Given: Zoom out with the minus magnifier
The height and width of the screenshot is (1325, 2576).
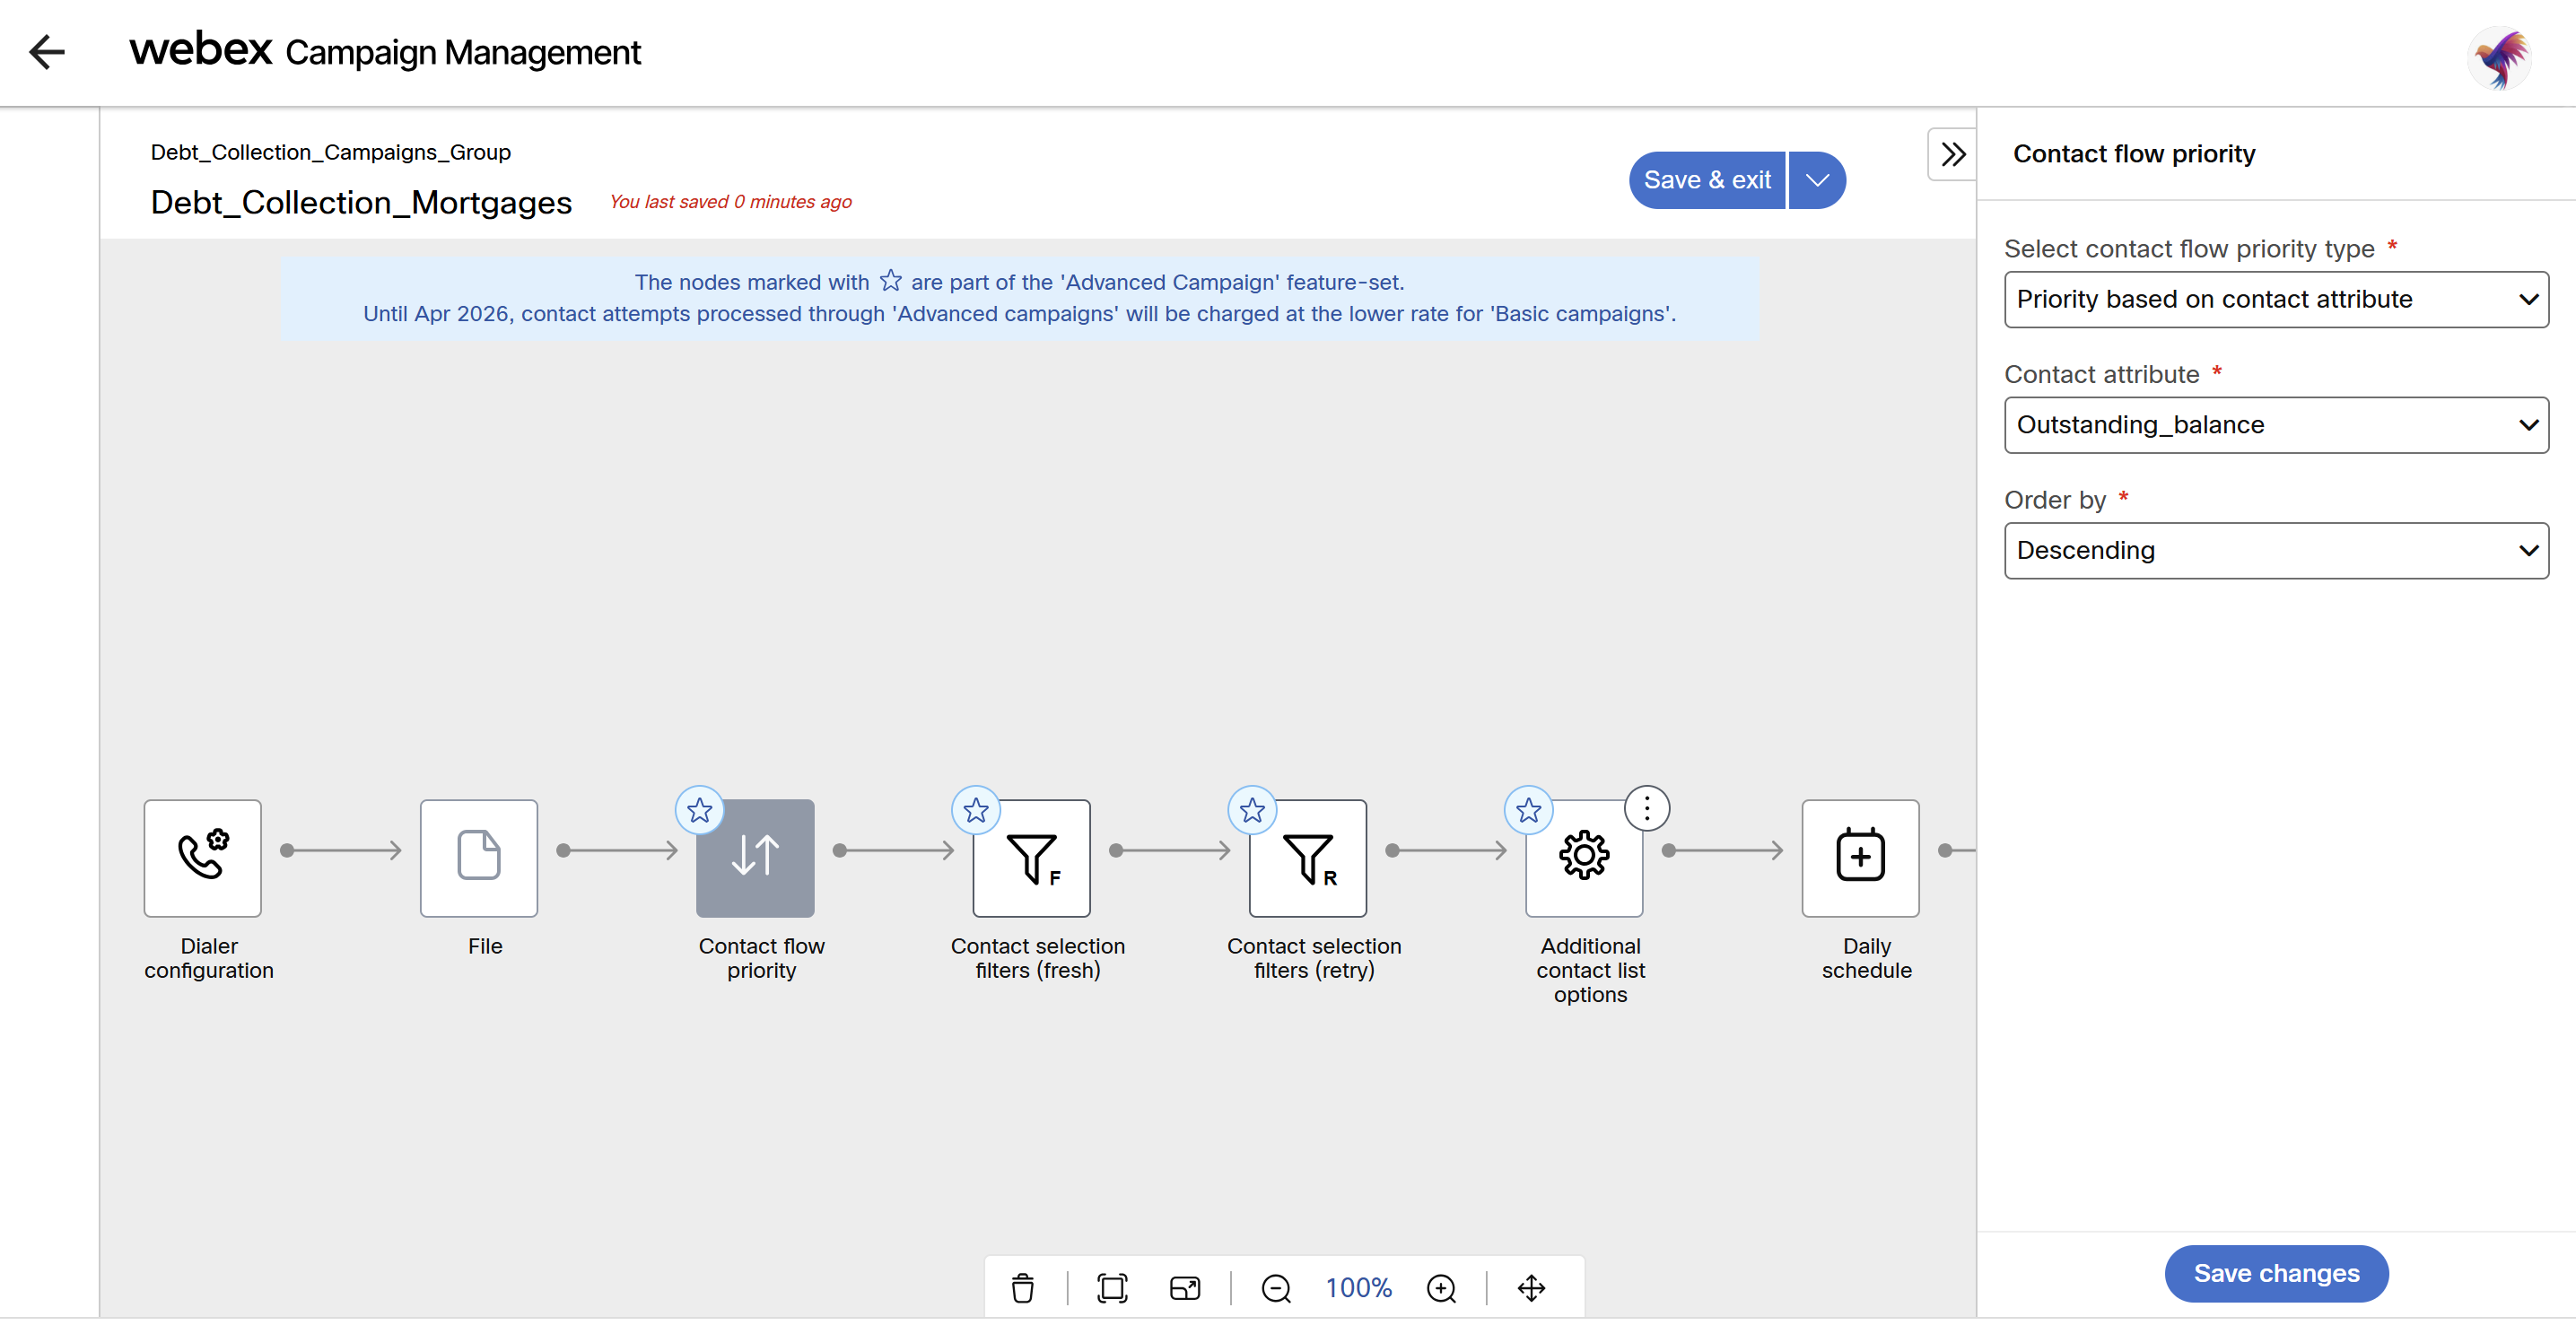Looking at the screenshot, I should point(1275,1288).
